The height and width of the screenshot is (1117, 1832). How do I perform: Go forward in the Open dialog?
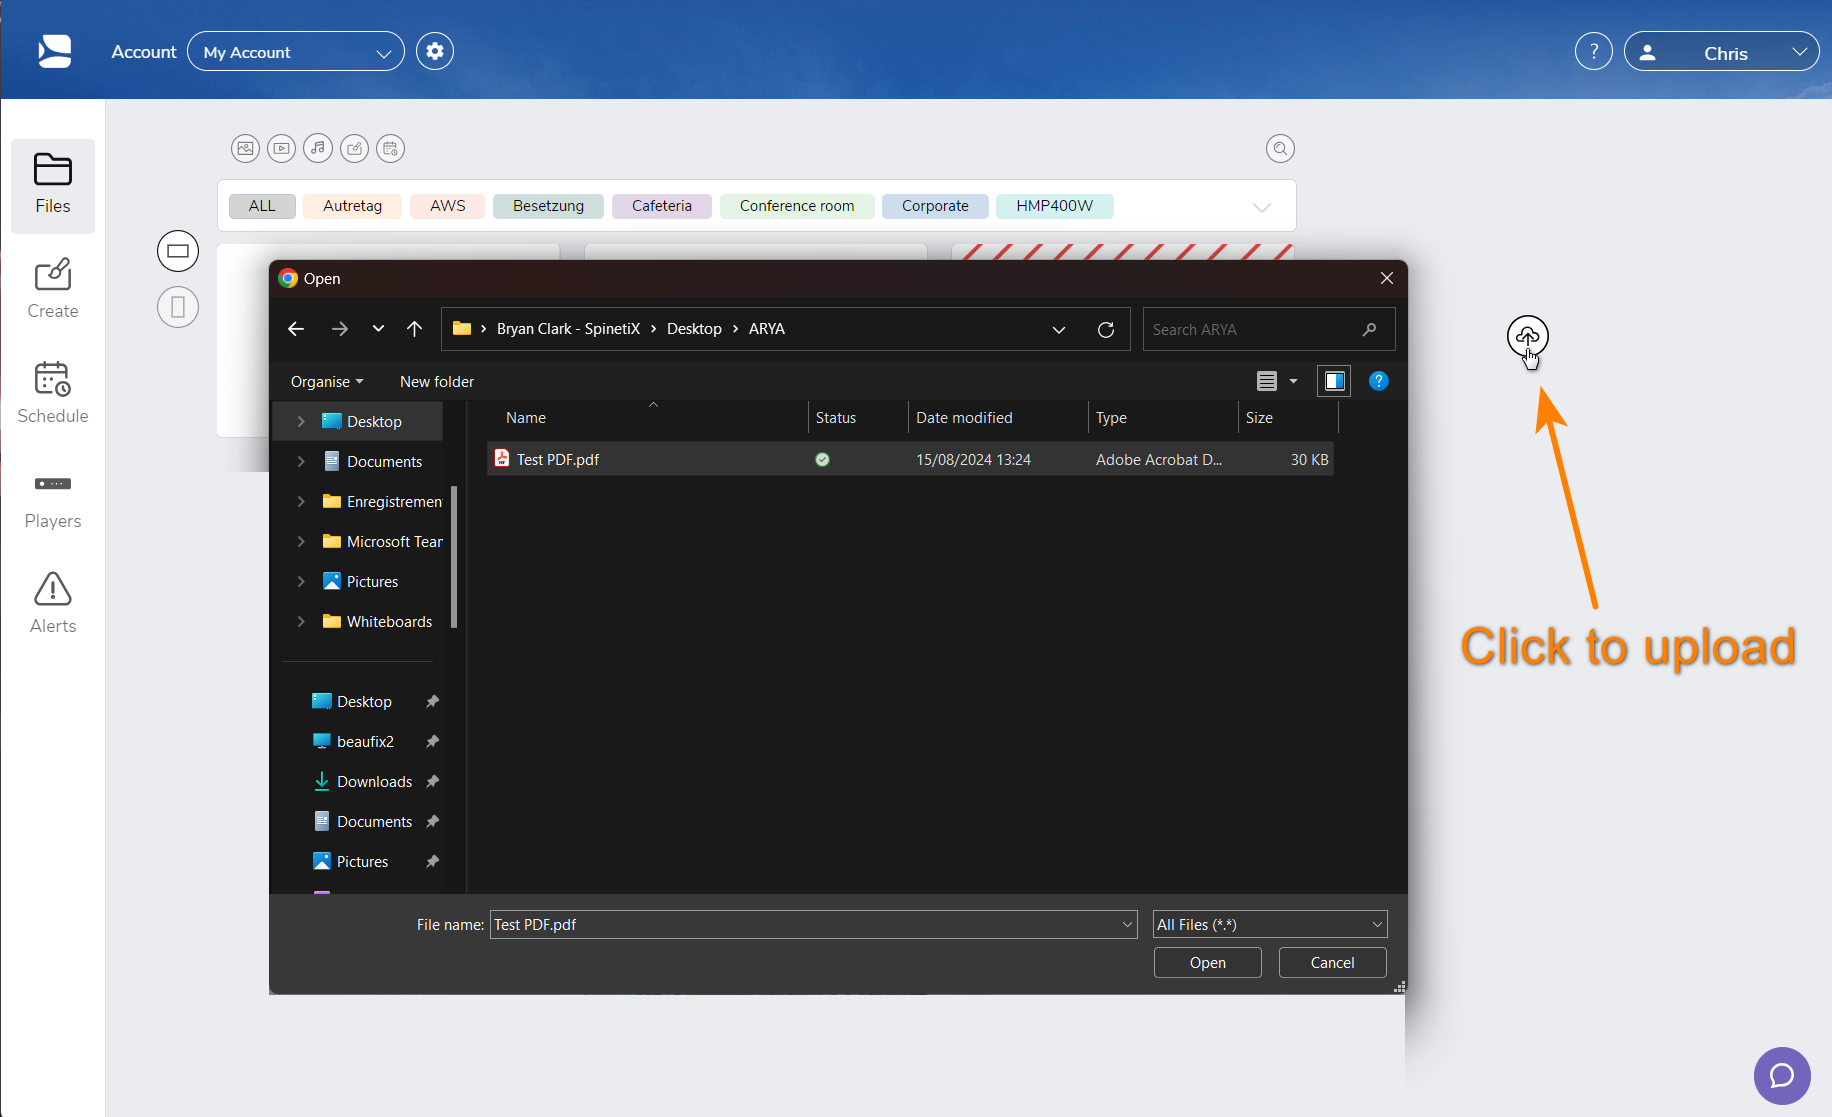340,329
